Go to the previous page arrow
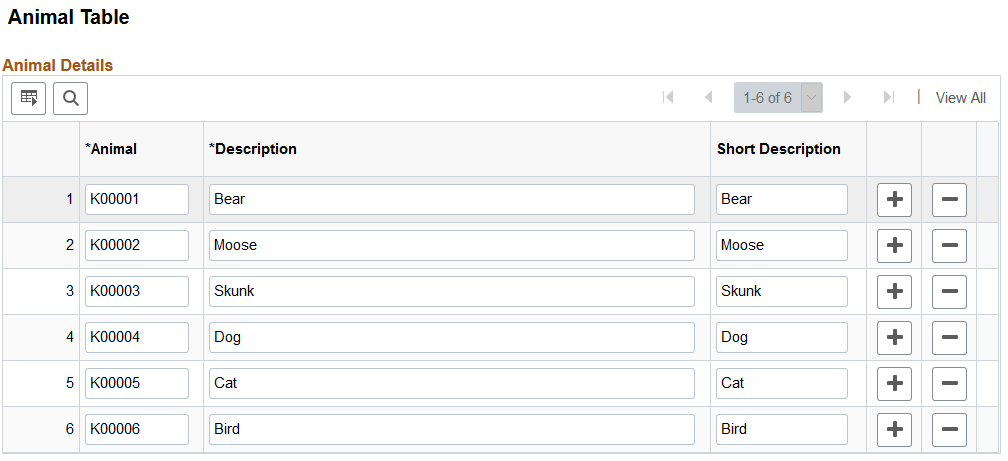The image size is (1008, 461). point(708,98)
